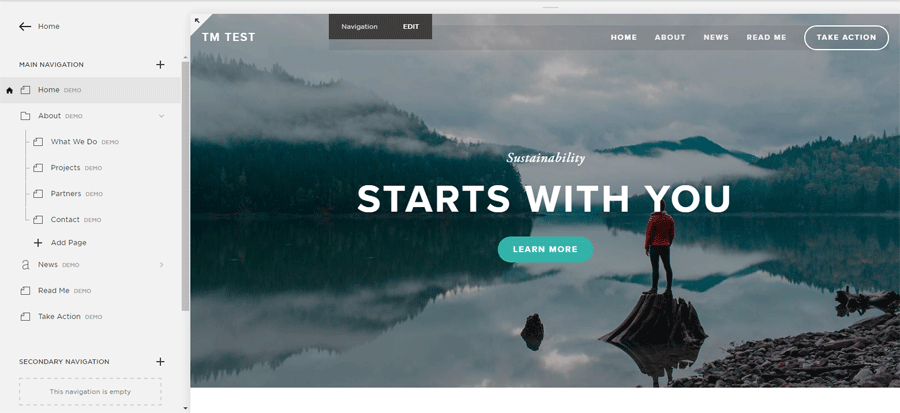Click EDIT in the Navigation overlay
Image resolution: width=900 pixels, height=413 pixels.
click(411, 27)
